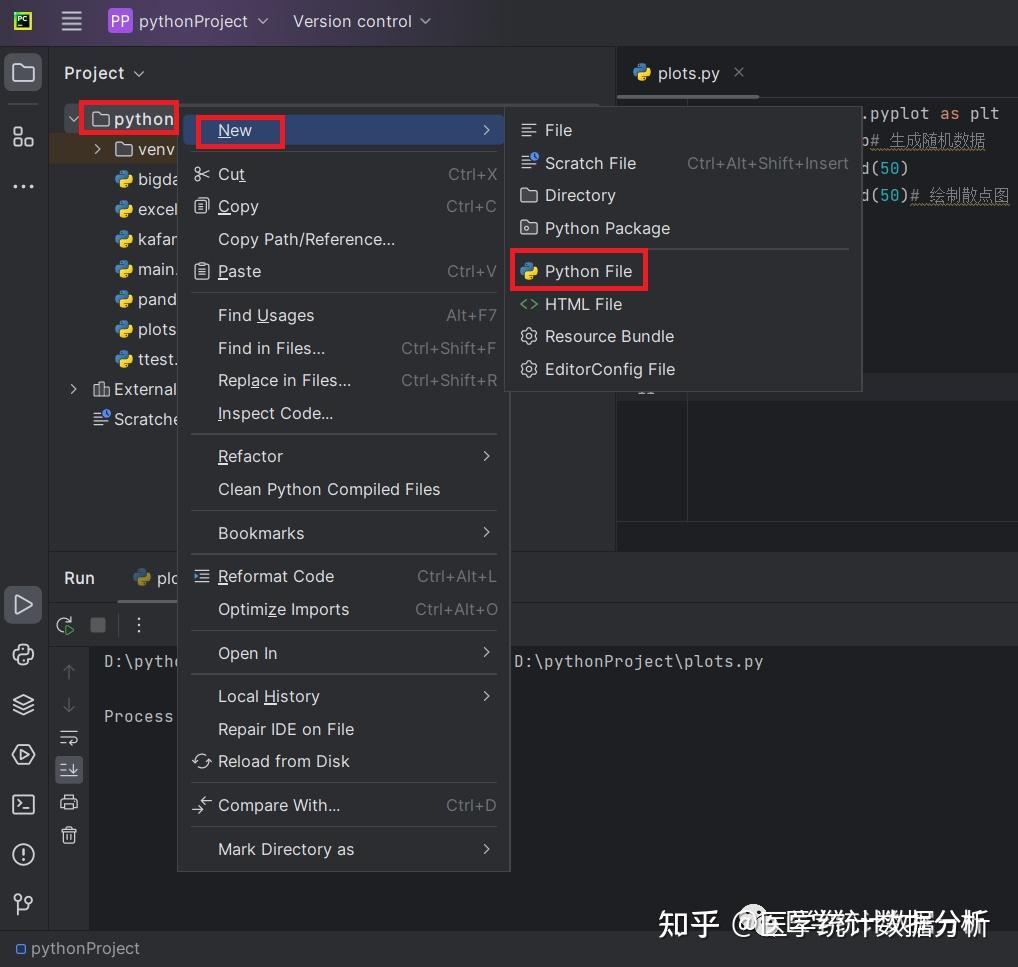Open the Services tool window icon

coord(23,755)
